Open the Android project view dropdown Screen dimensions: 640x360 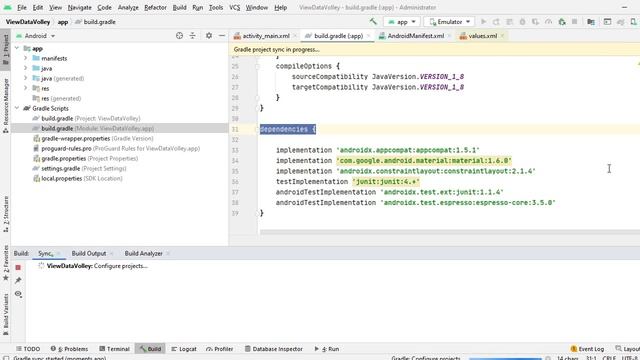36,36
